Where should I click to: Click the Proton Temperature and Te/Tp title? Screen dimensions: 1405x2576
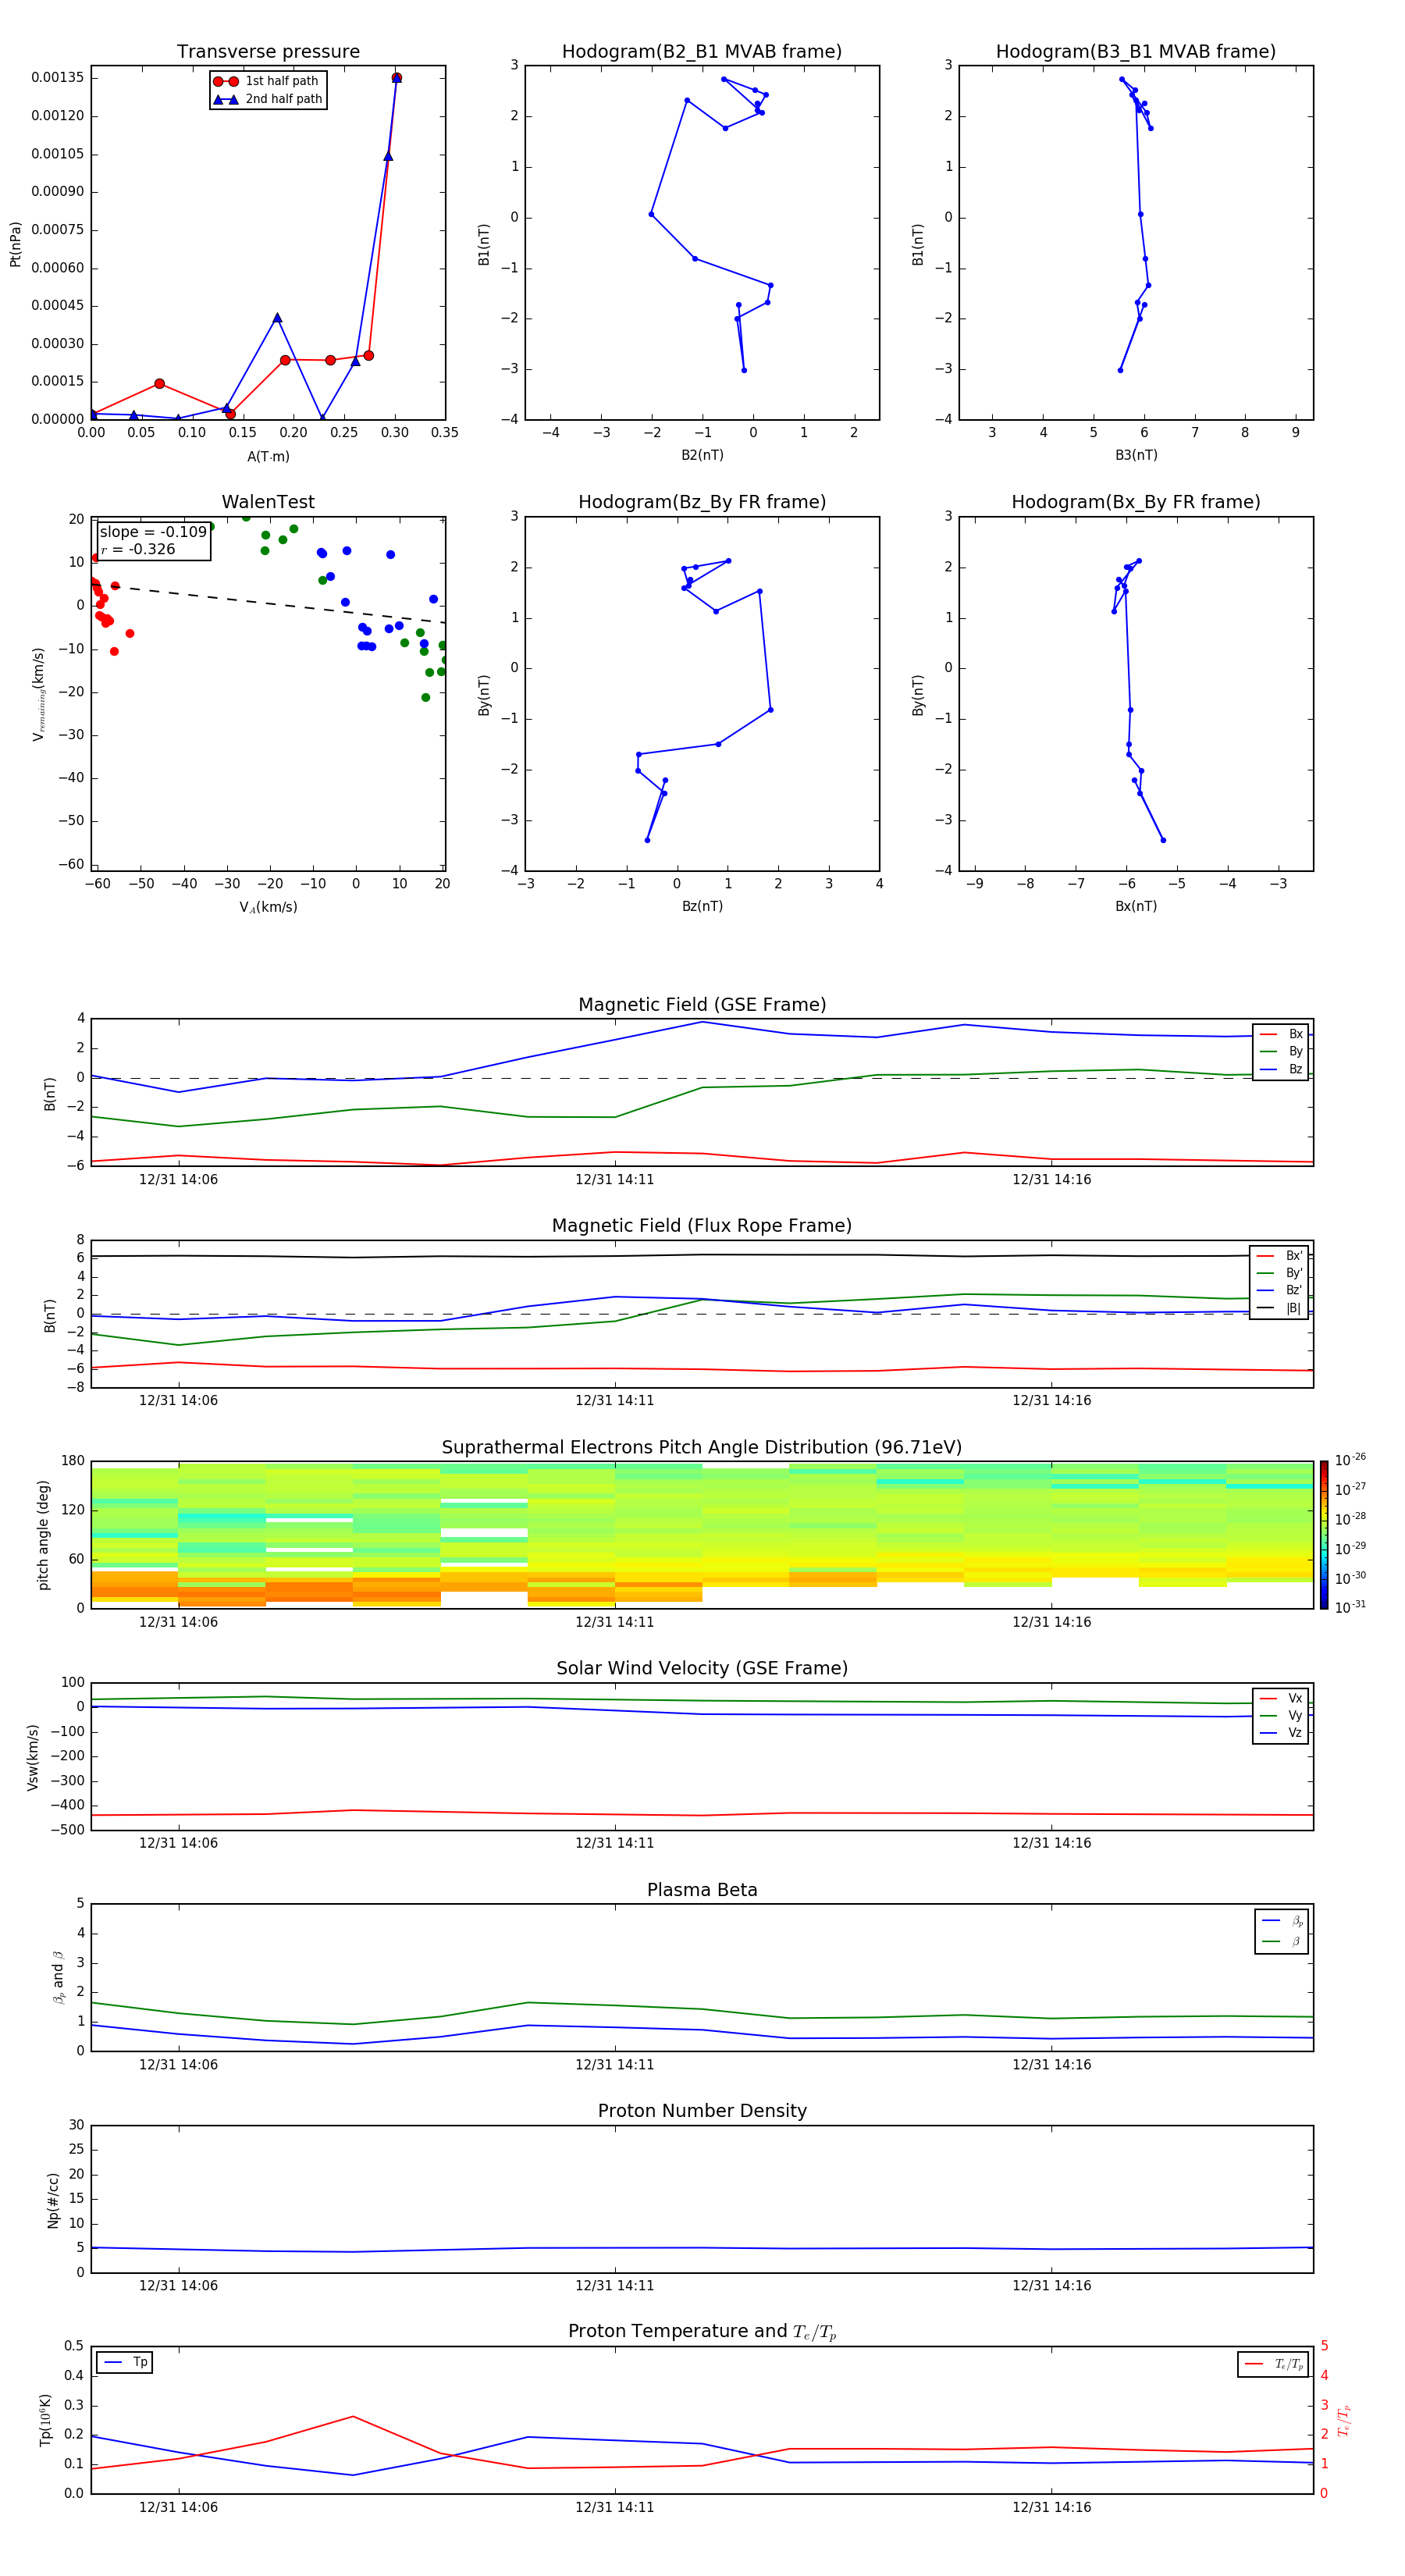702,2332
